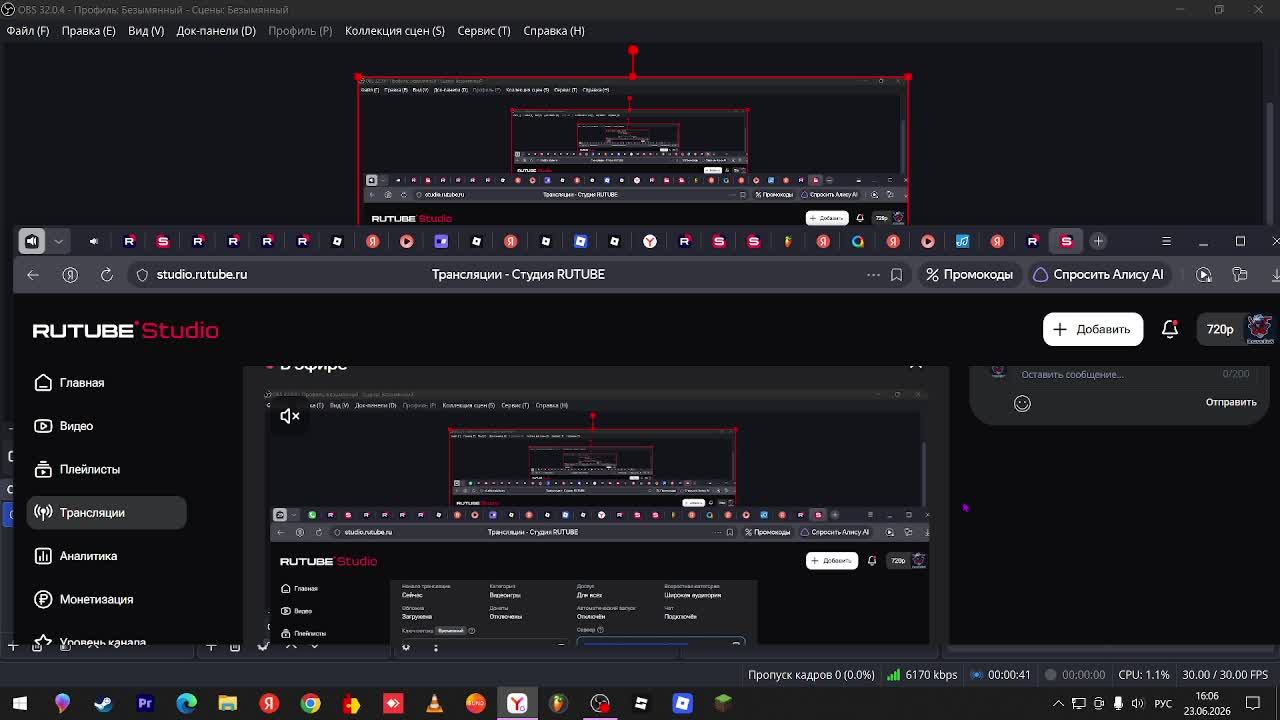Click the Промокоды button

click(x=969, y=274)
